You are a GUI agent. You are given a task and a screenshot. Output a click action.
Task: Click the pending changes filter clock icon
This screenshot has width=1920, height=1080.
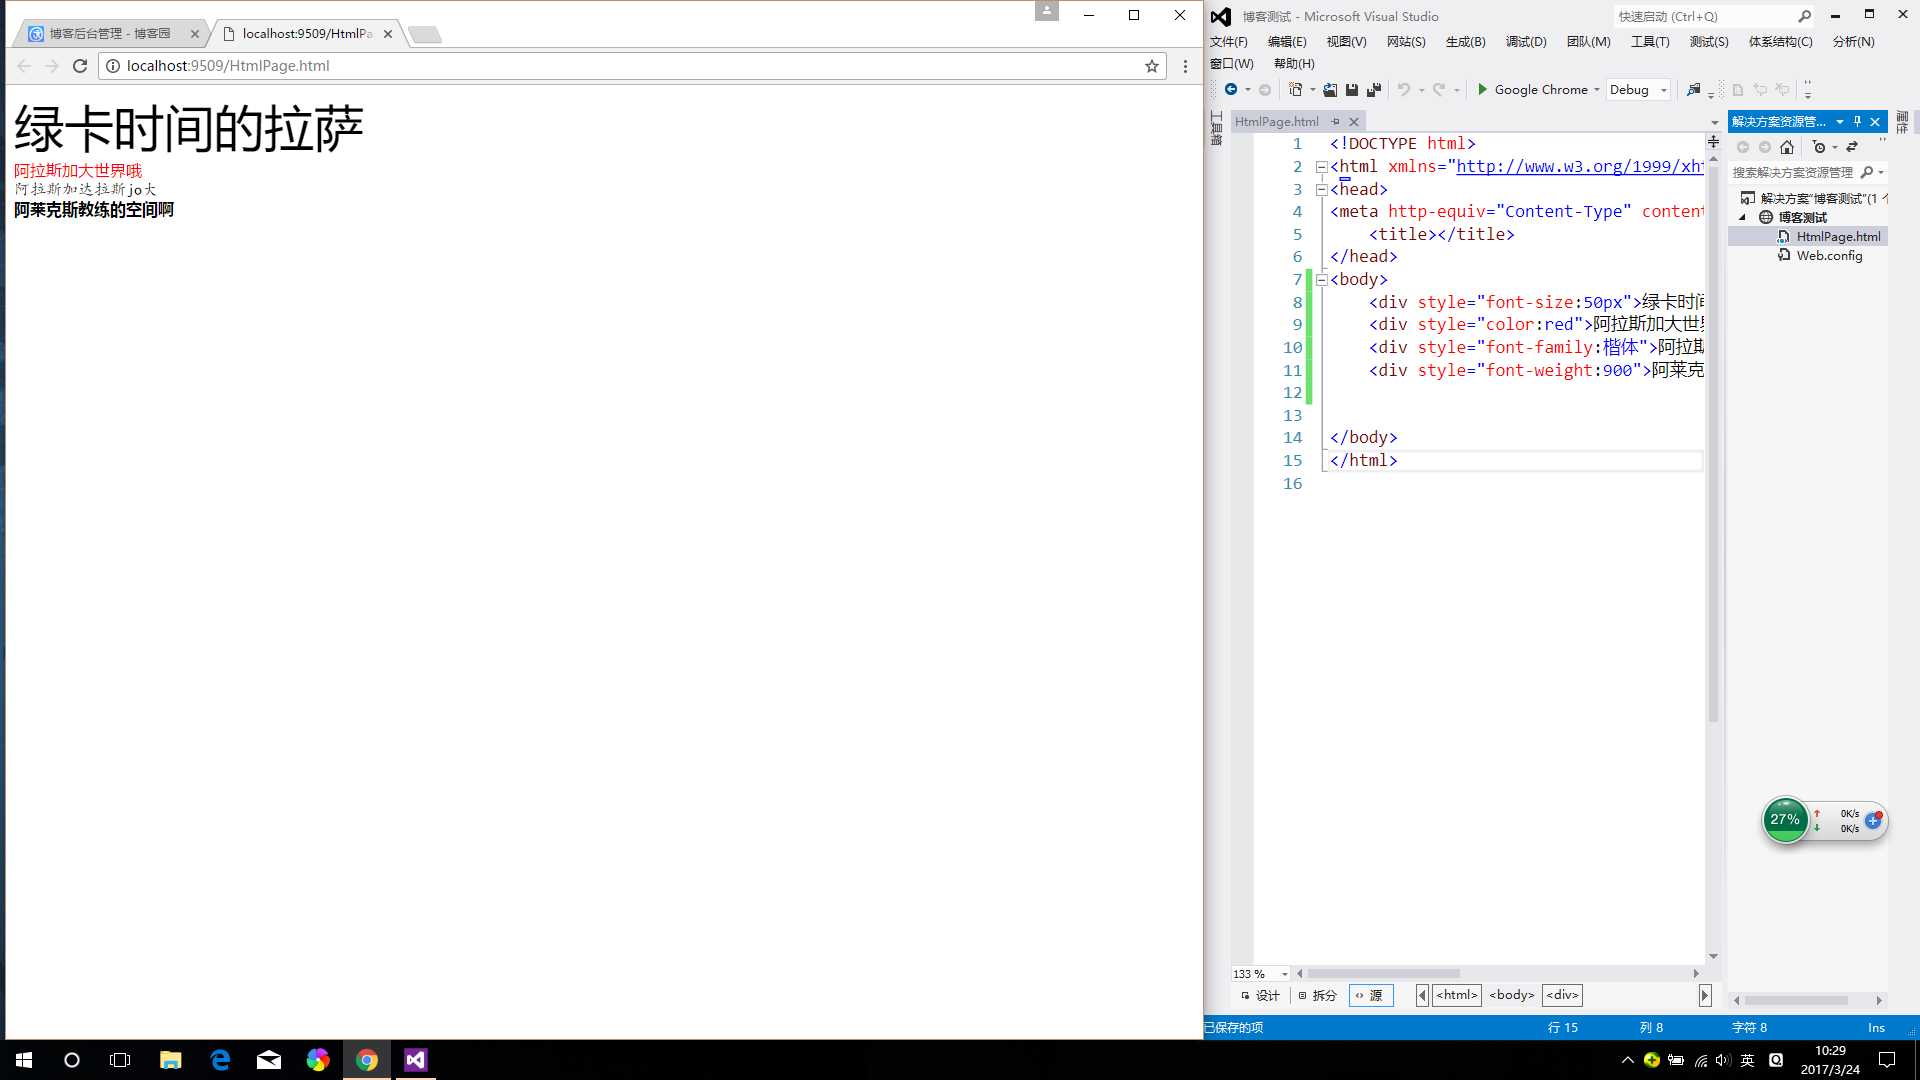(x=1819, y=147)
